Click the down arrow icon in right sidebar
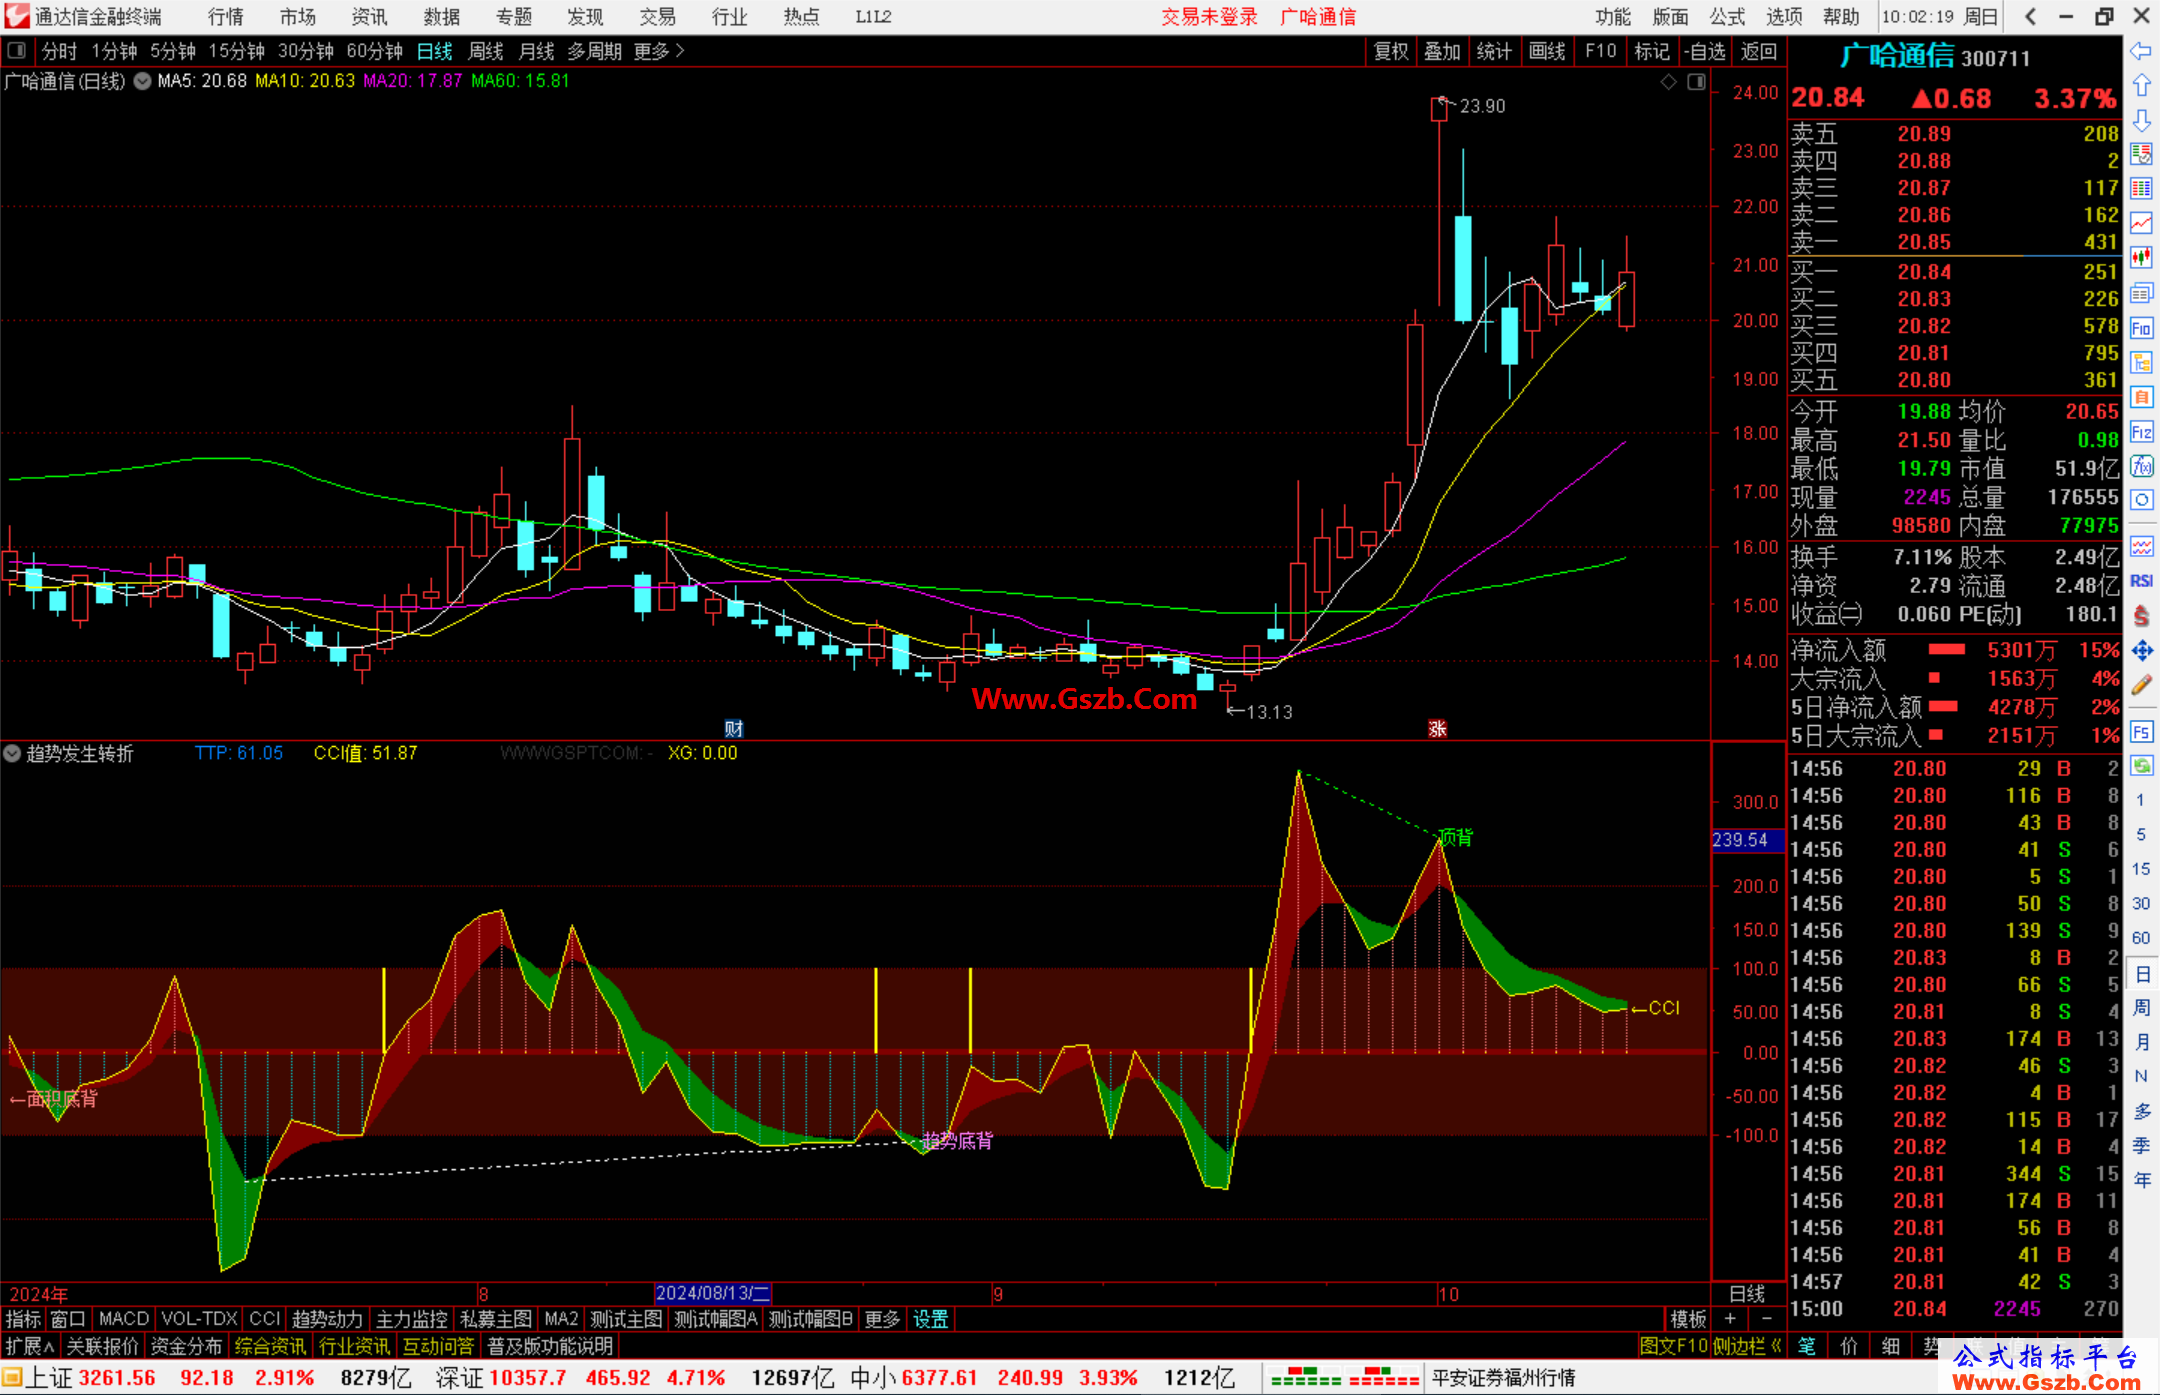The height and width of the screenshot is (1395, 2160). [2141, 120]
